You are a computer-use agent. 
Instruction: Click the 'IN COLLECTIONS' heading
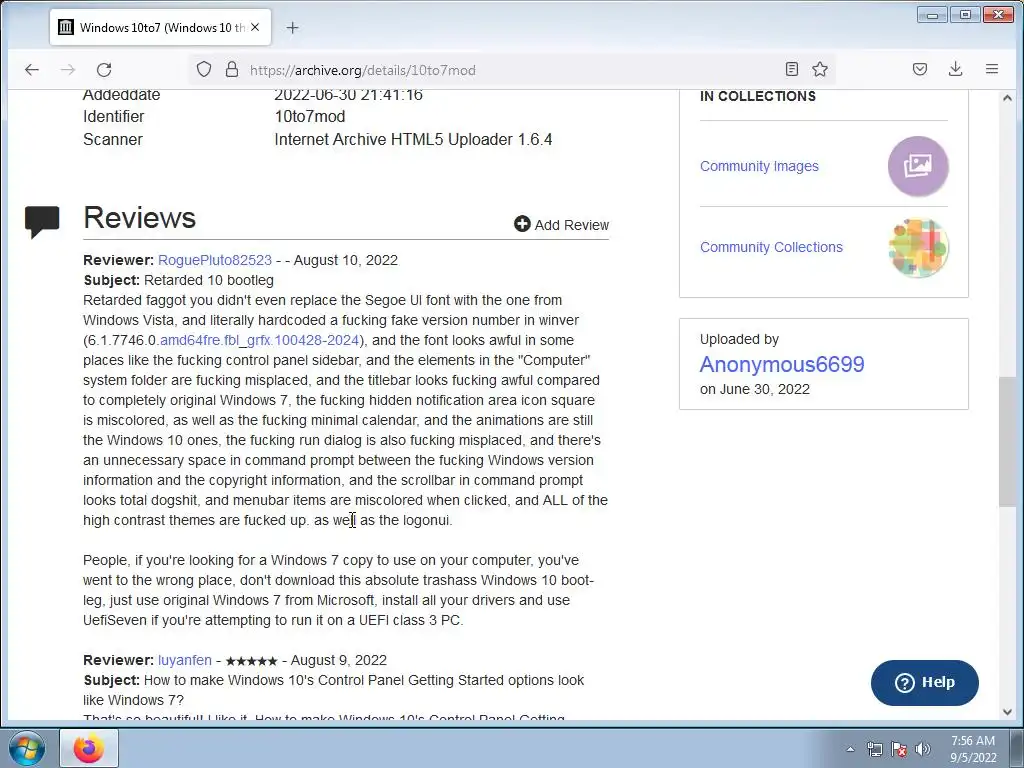coord(758,96)
